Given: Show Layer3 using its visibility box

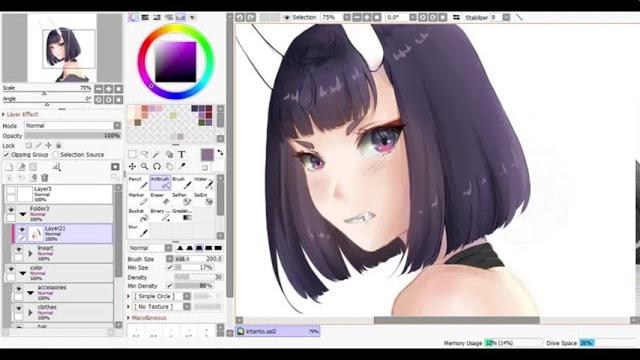Looking at the screenshot, I should [x=11, y=190].
